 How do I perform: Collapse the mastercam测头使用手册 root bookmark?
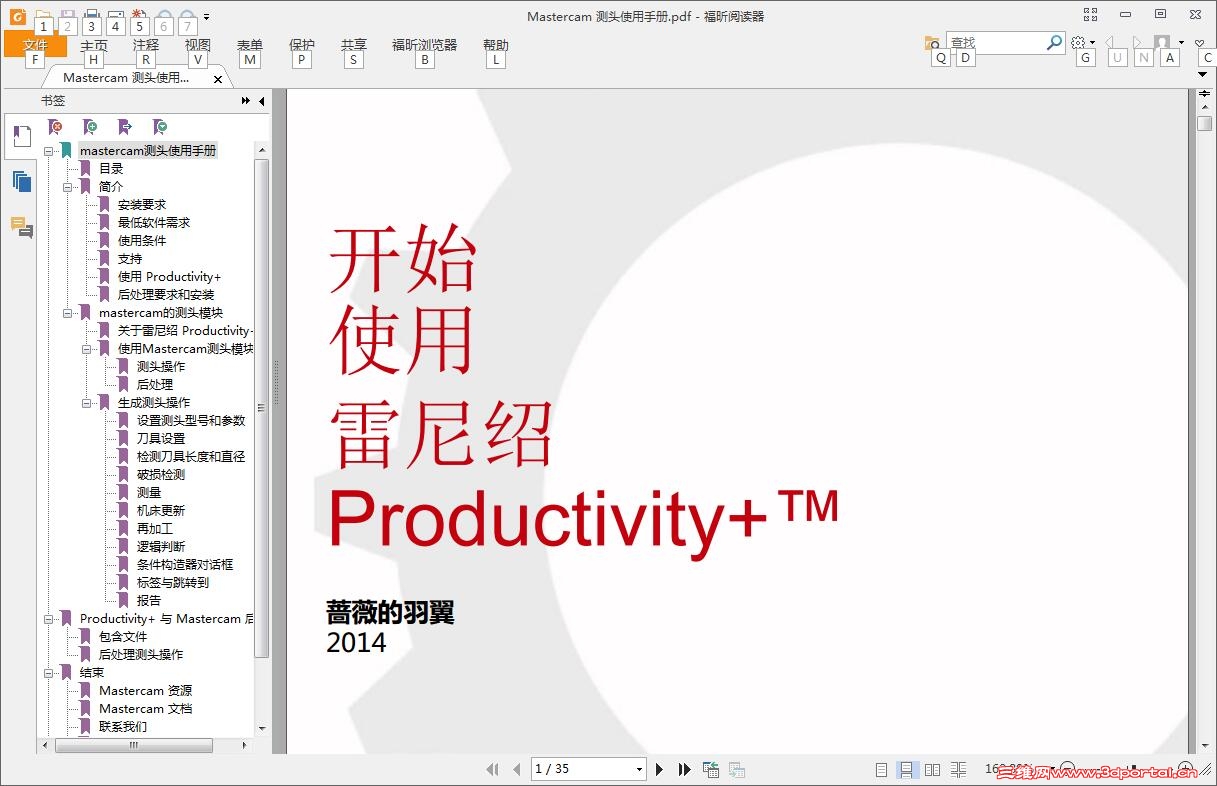49,151
